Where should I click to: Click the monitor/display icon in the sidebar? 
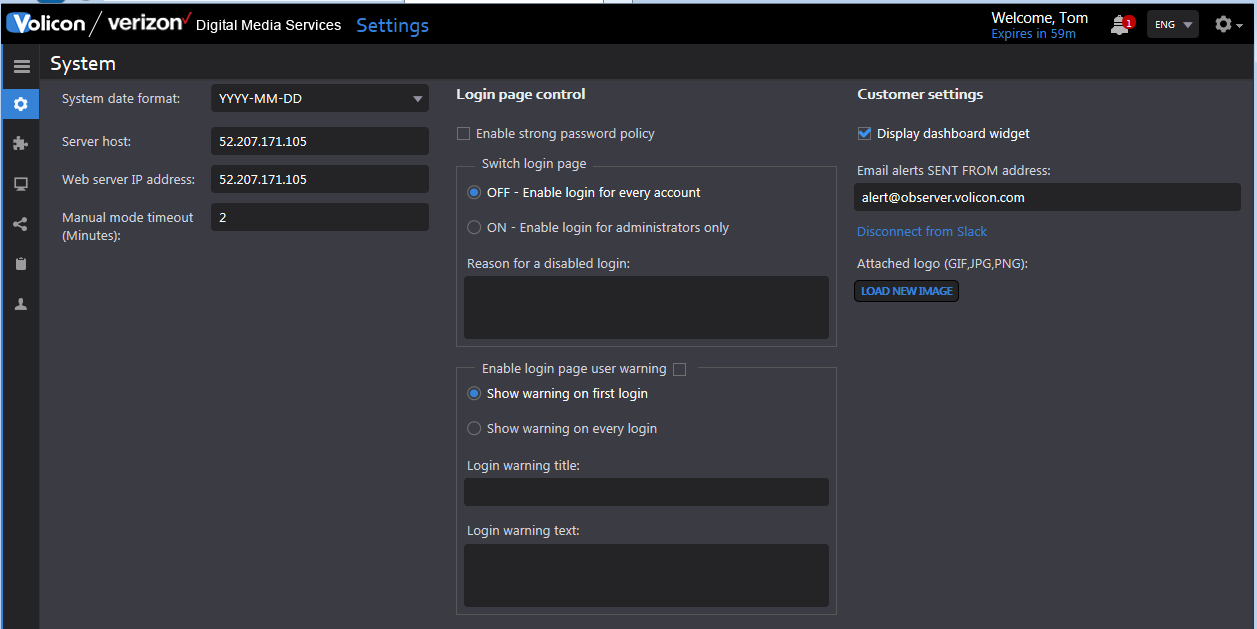(20, 183)
